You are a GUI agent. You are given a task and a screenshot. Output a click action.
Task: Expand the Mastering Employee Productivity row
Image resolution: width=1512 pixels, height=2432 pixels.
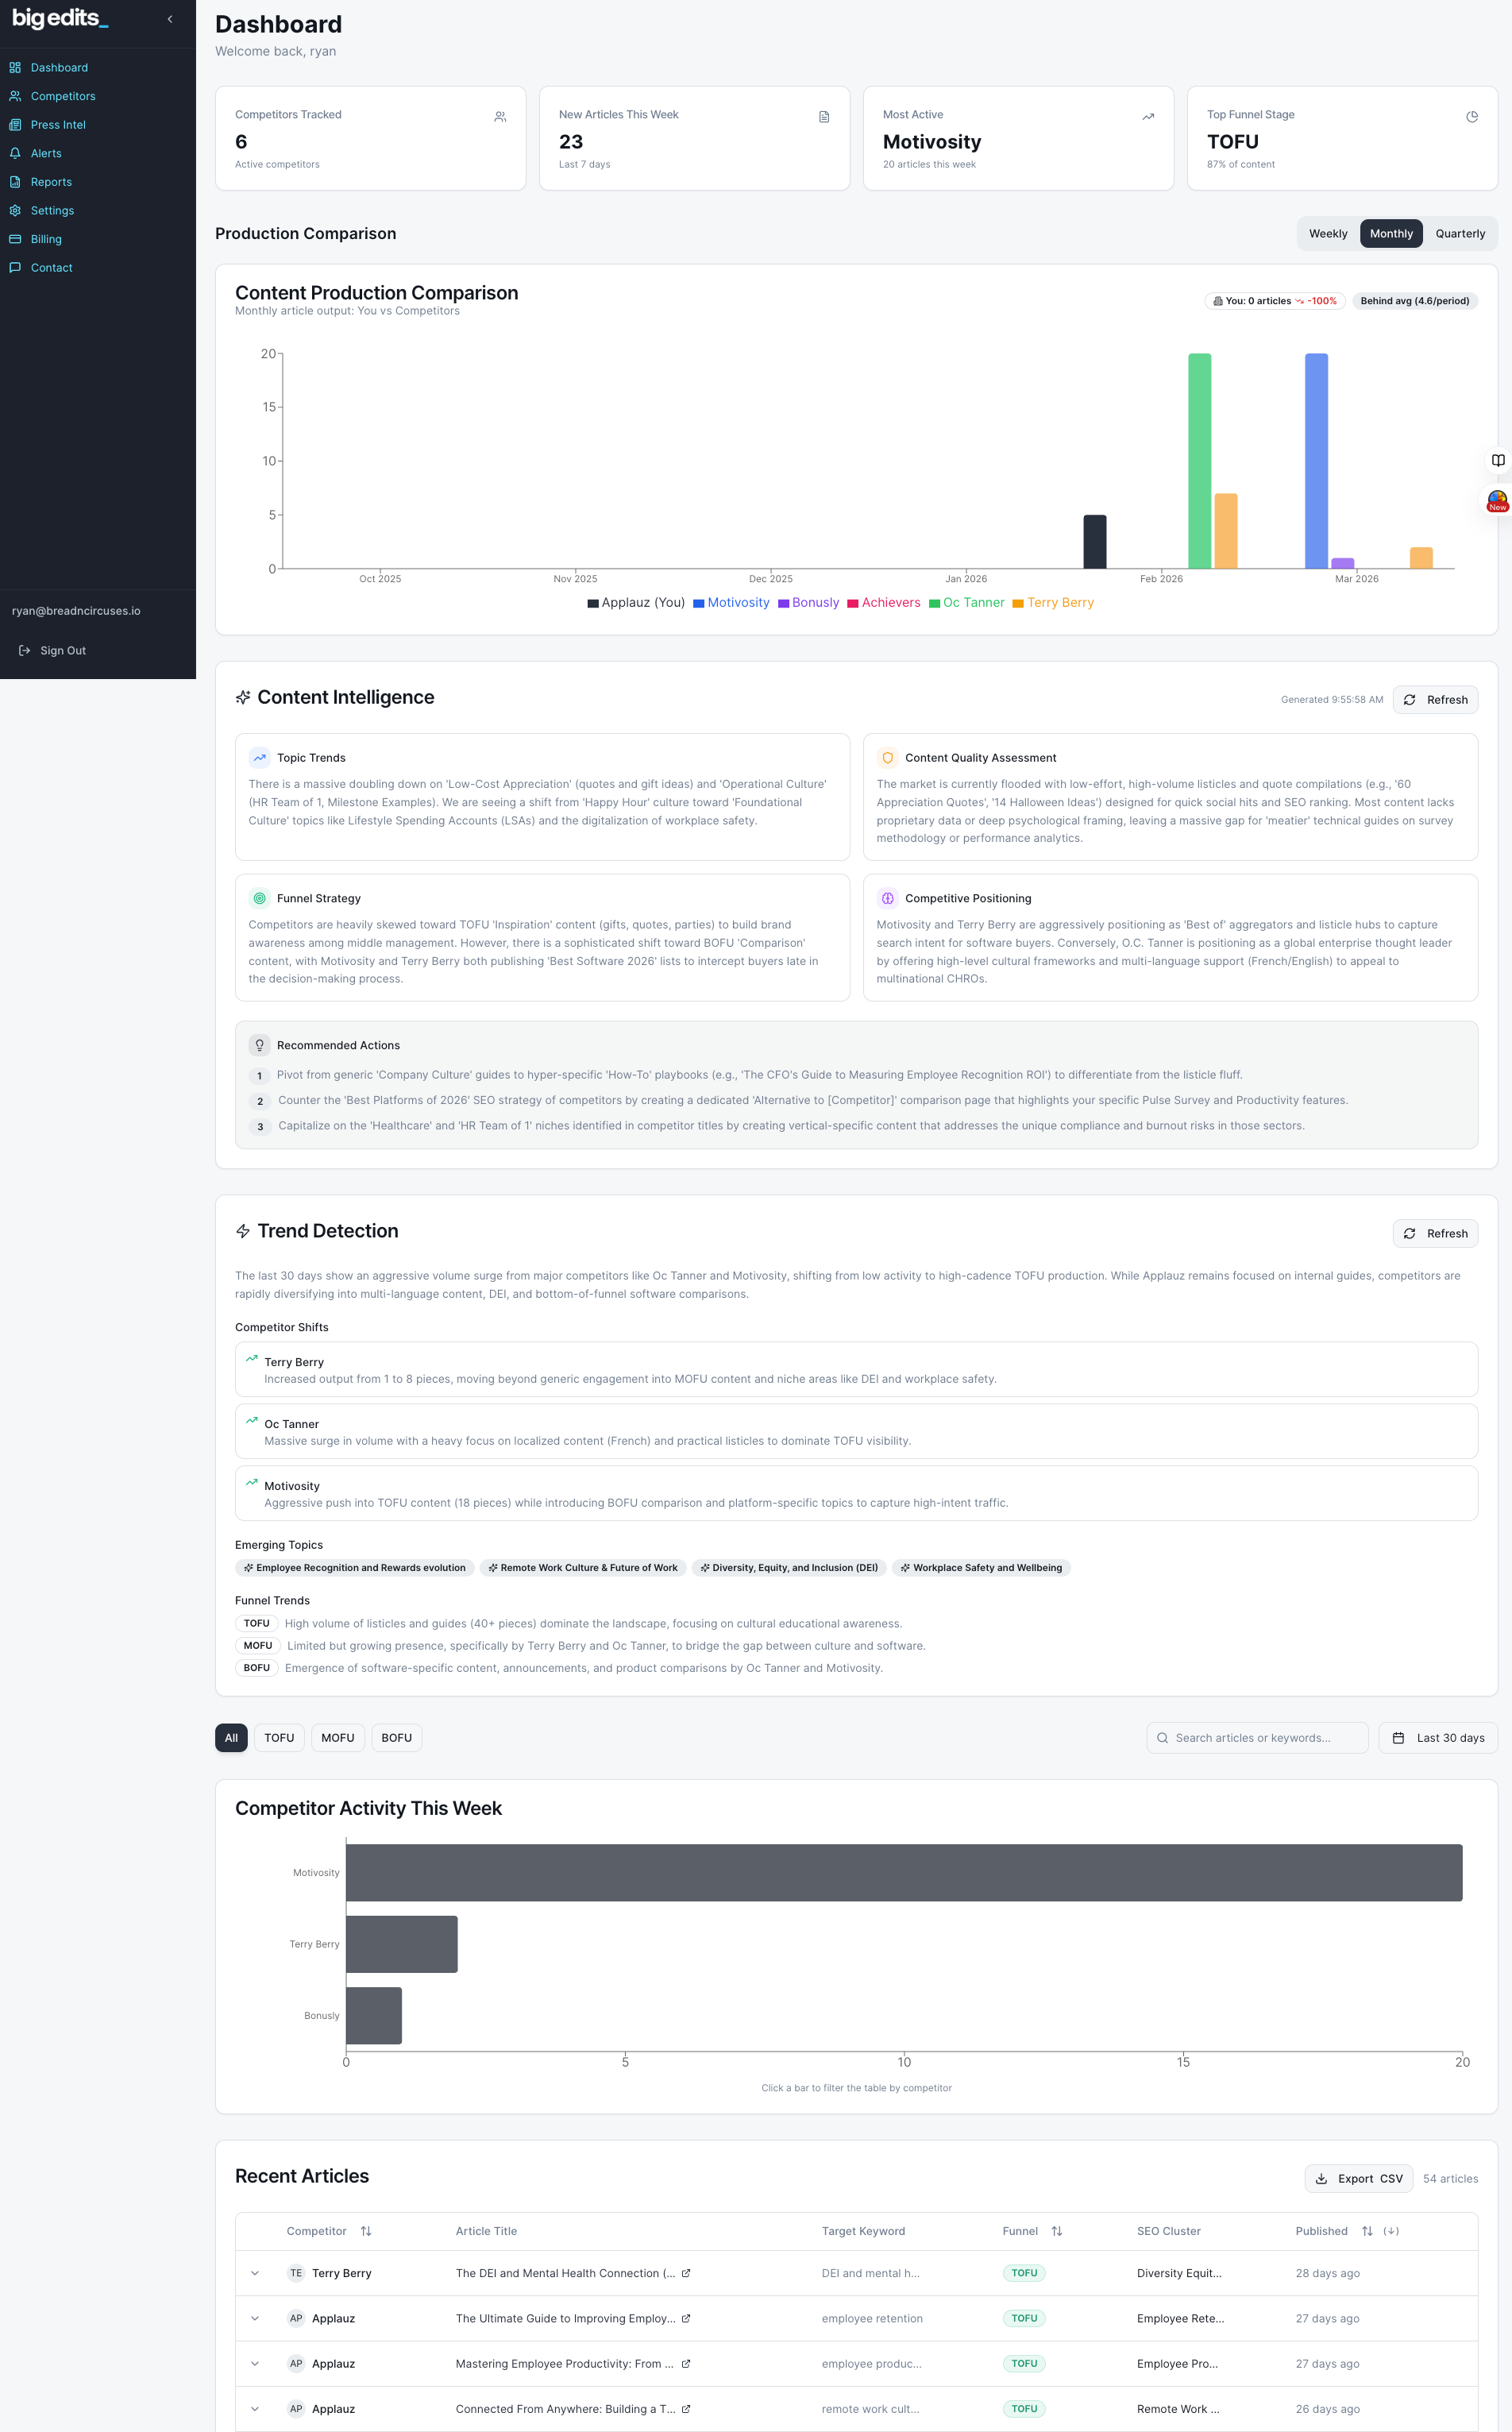[255, 2364]
